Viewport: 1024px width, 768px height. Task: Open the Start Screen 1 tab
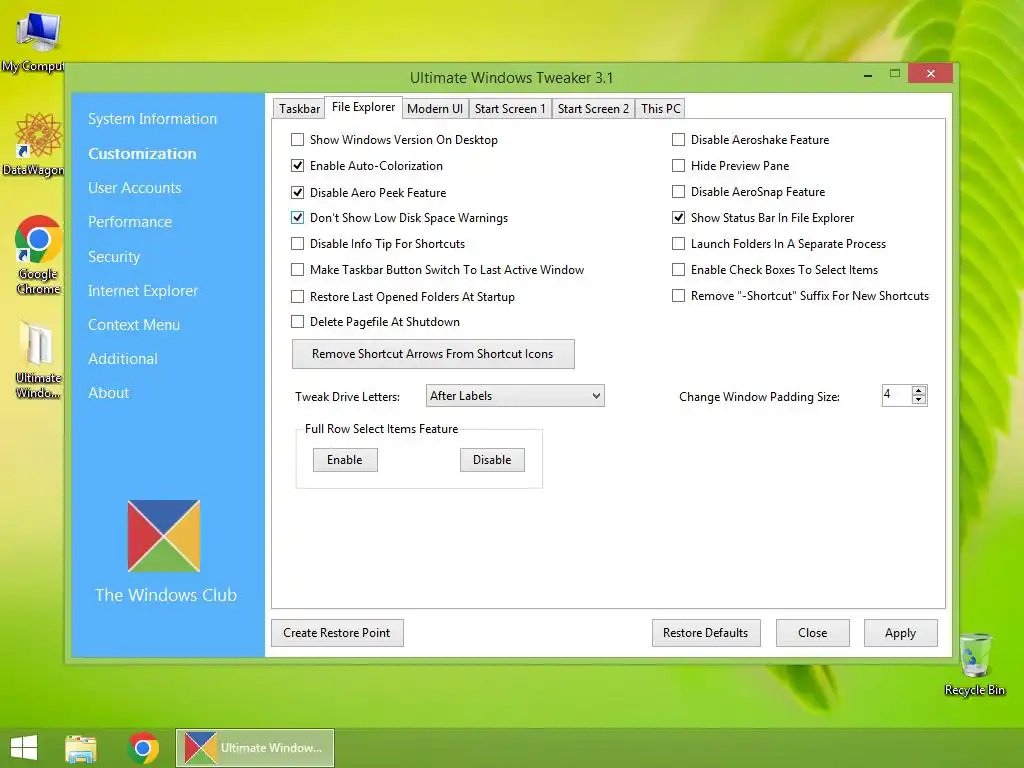coord(509,108)
